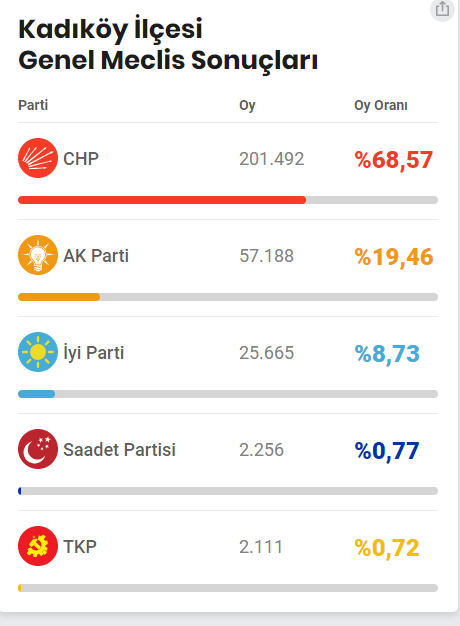This screenshot has height=626, width=460.
Task: Click the CHP percentage %68,57
Action: pyautogui.click(x=394, y=160)
